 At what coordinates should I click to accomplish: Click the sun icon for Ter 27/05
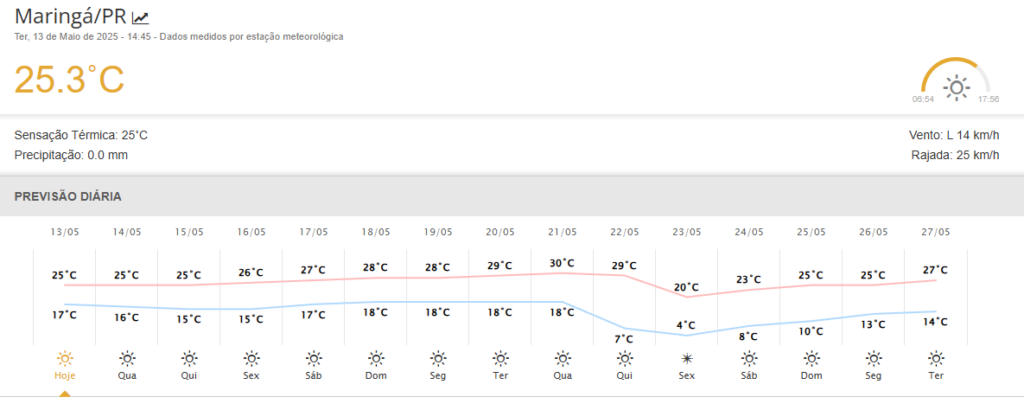pos(936,358)
